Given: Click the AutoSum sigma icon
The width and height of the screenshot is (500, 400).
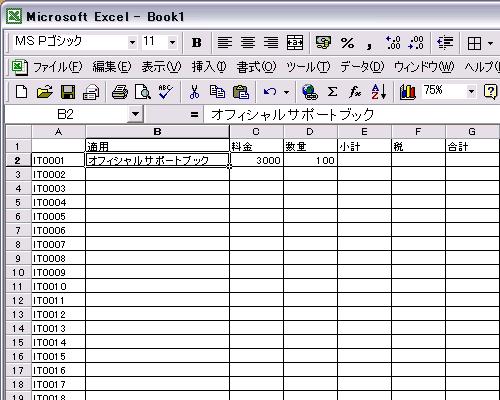Looking at the screenshot, I should point(332,92).
